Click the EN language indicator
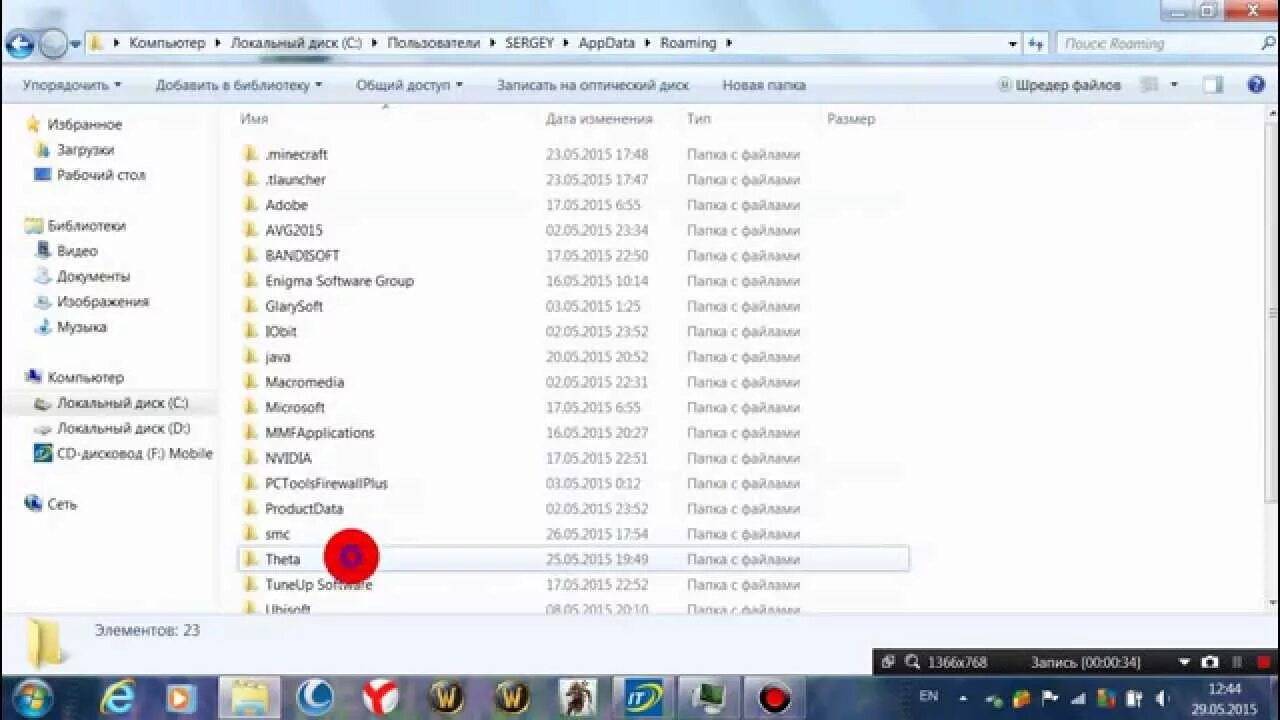This screenshot has width=1280, height=720. tap(928, 696)
